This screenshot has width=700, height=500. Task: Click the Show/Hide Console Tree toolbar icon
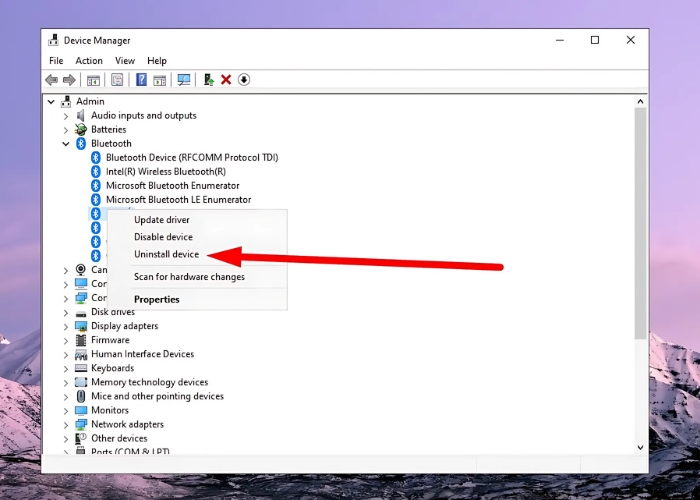(94, 80)
